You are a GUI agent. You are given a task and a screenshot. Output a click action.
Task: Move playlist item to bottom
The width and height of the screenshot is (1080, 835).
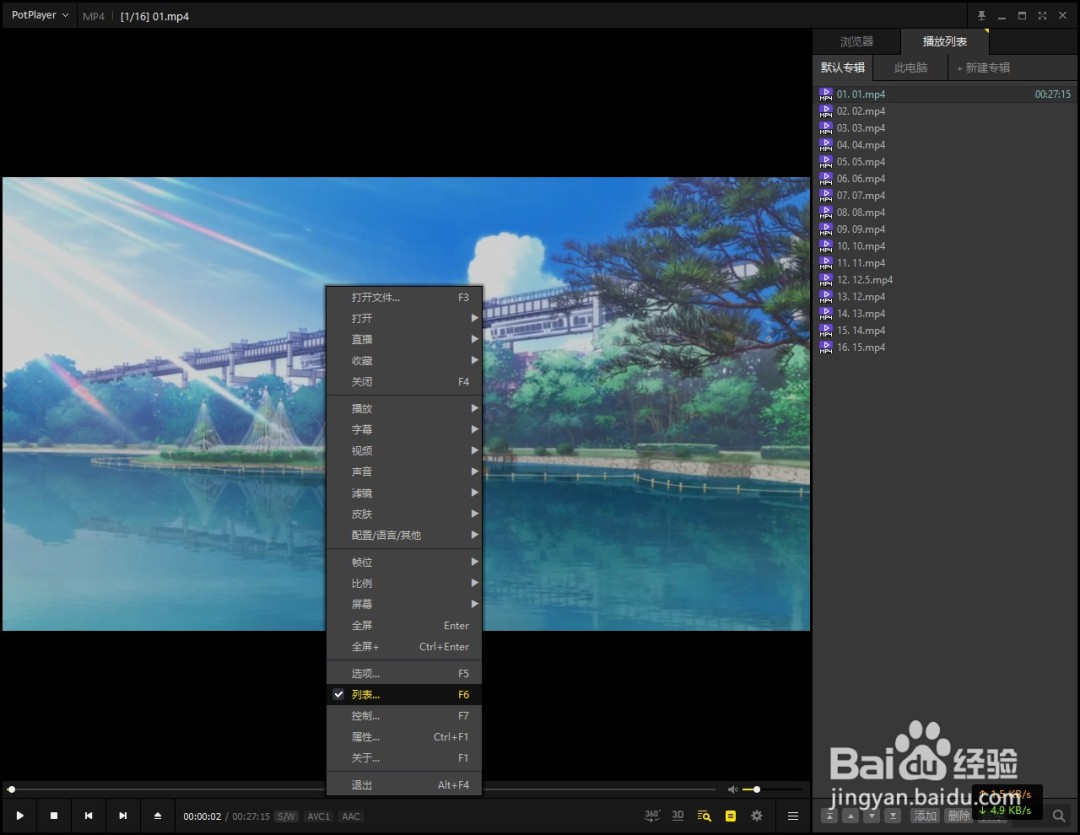[x=893, y=816]
